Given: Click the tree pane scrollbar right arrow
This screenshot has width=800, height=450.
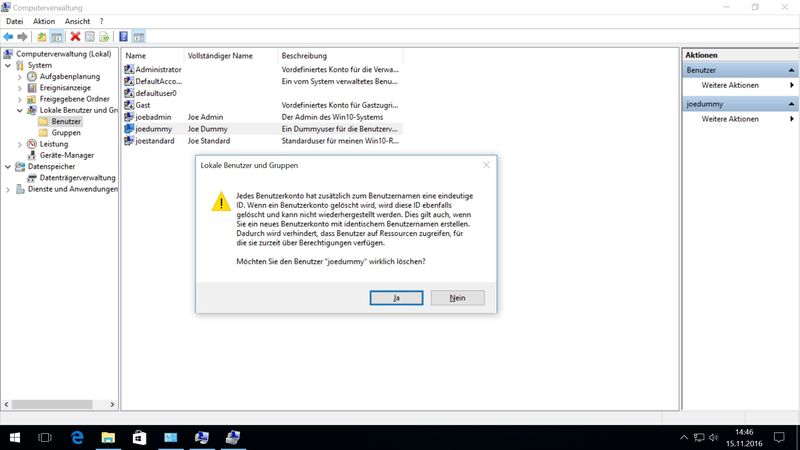Looking at the screenshot, I should pos(112,404).
